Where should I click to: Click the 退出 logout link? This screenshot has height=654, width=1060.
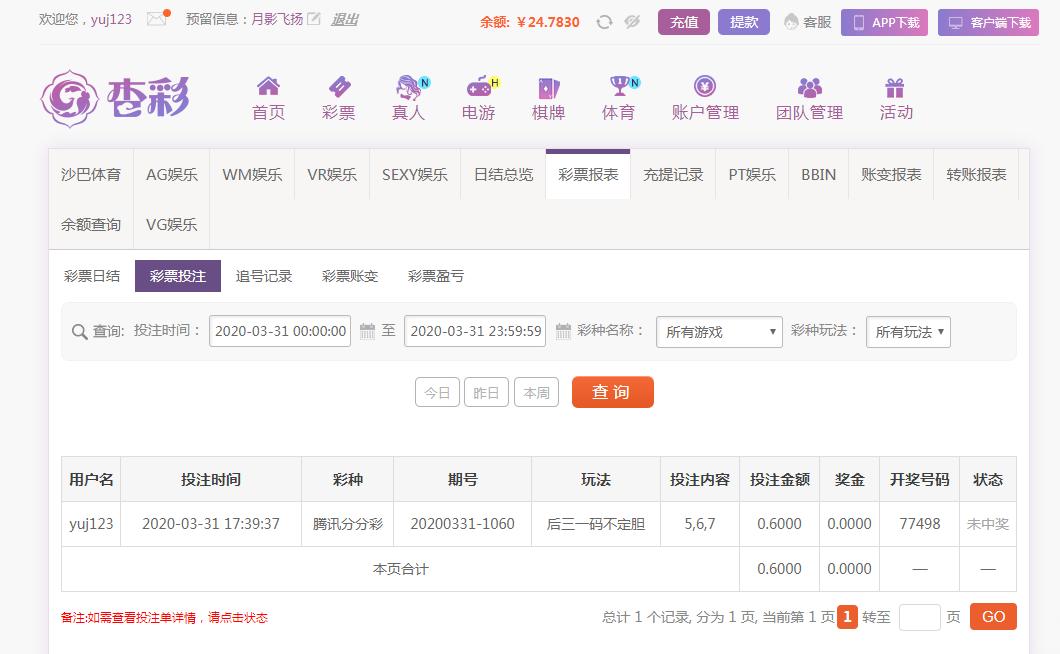345,20
